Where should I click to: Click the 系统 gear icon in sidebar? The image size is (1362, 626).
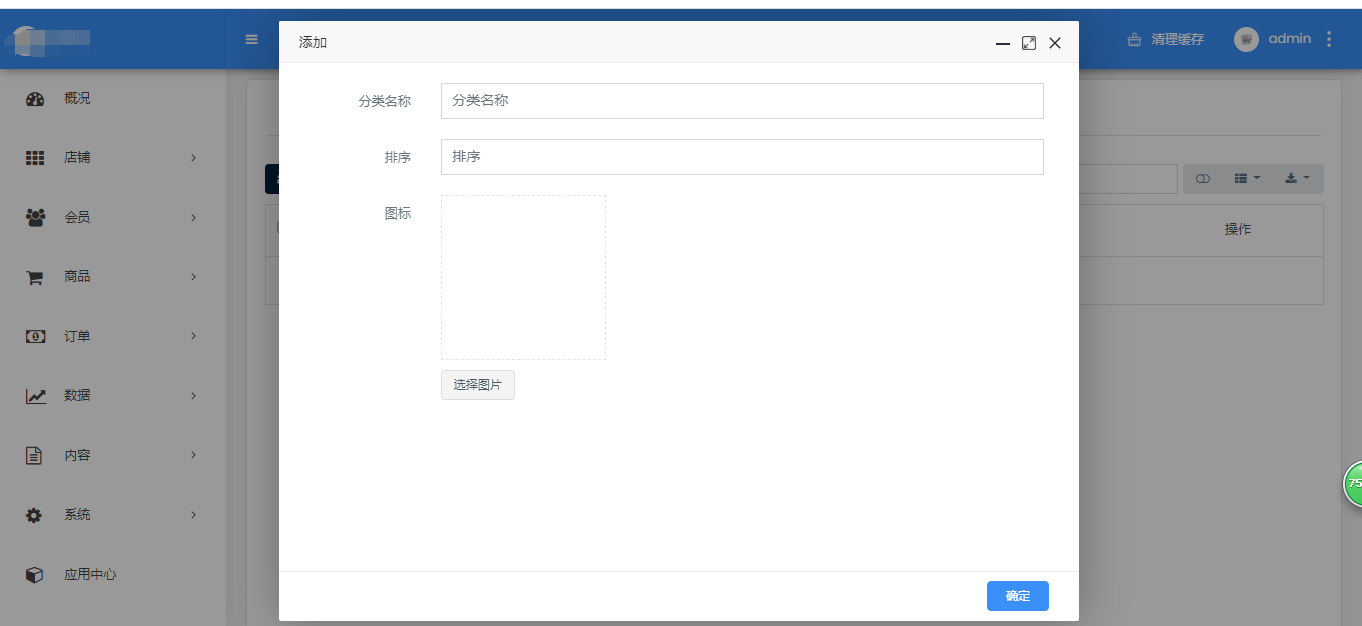click(x=35, y=515)
